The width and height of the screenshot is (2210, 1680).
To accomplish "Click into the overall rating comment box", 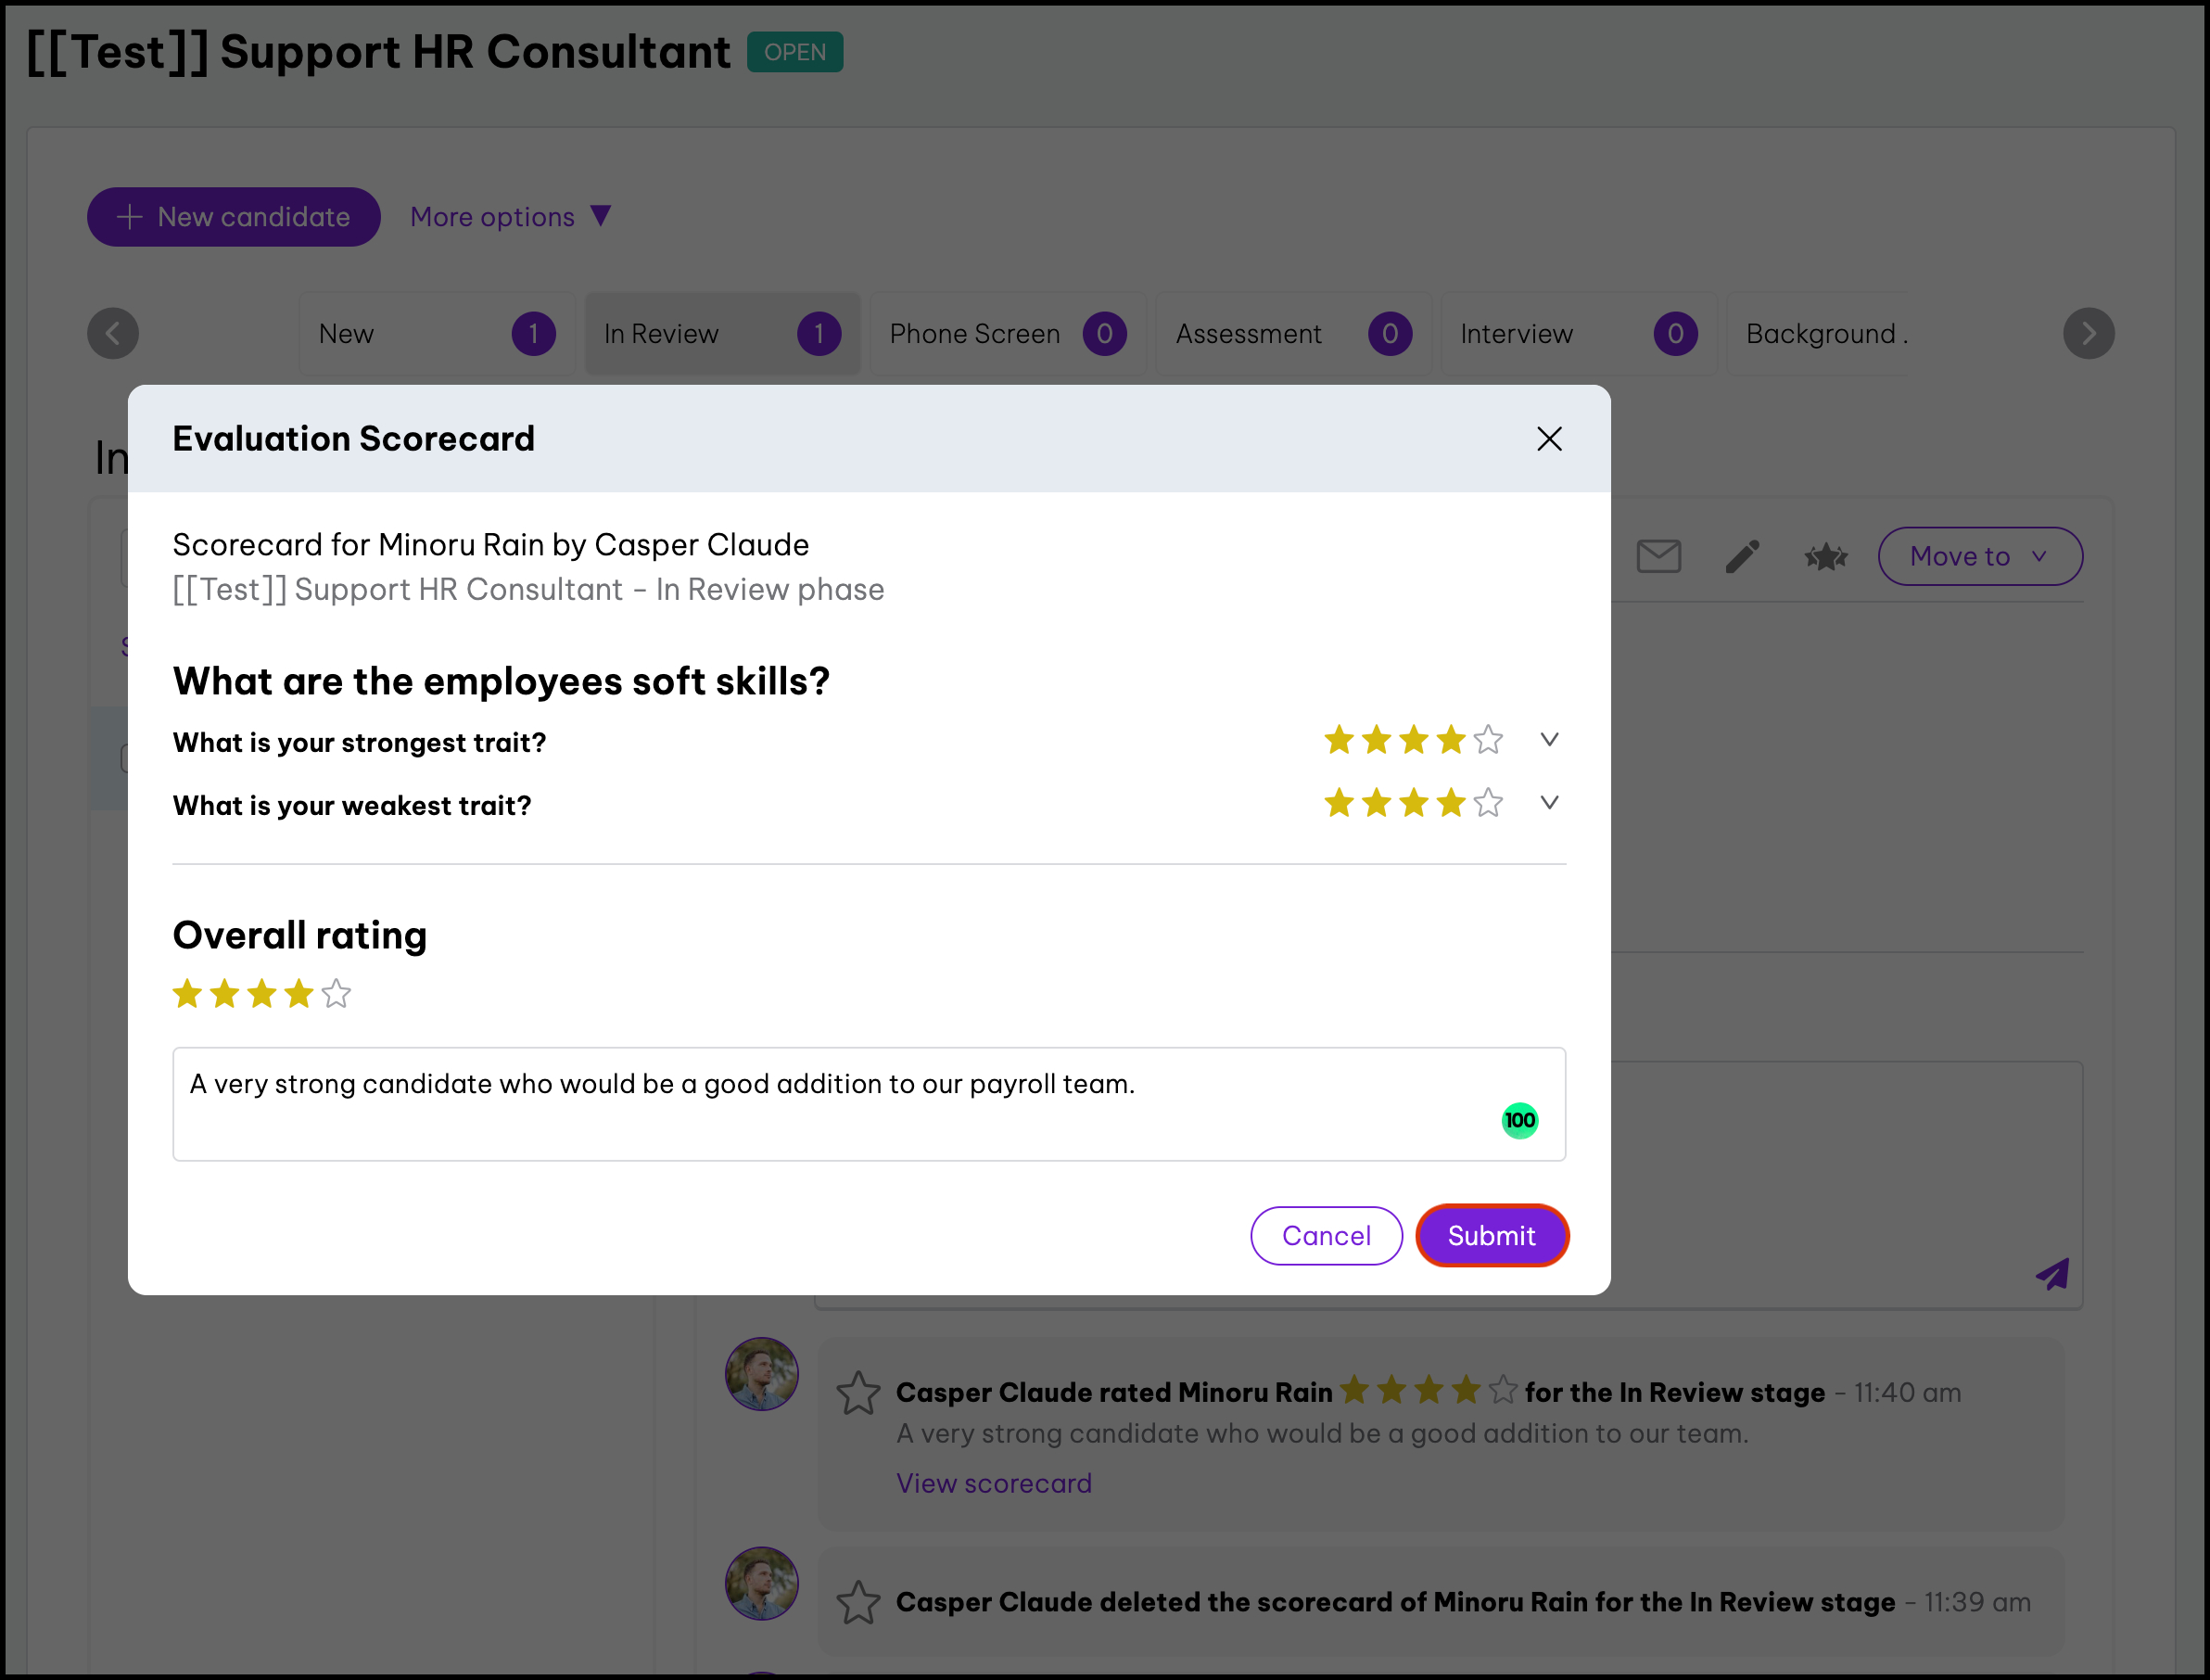I will tap(868, 1104).
